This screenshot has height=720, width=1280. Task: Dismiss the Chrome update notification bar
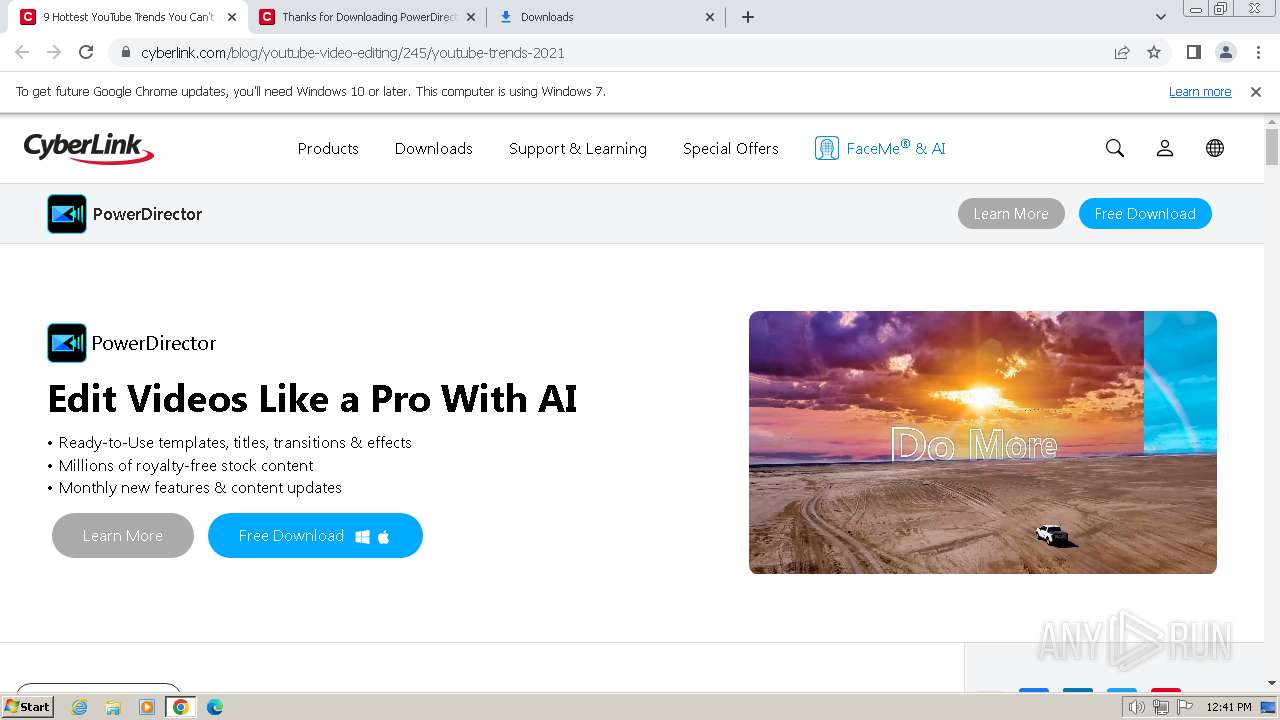1256,91
